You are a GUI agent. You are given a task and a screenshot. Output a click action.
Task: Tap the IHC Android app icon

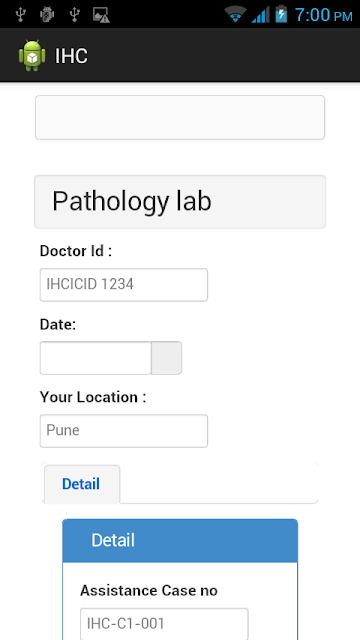pyautogui.click(x=32, y=55)
